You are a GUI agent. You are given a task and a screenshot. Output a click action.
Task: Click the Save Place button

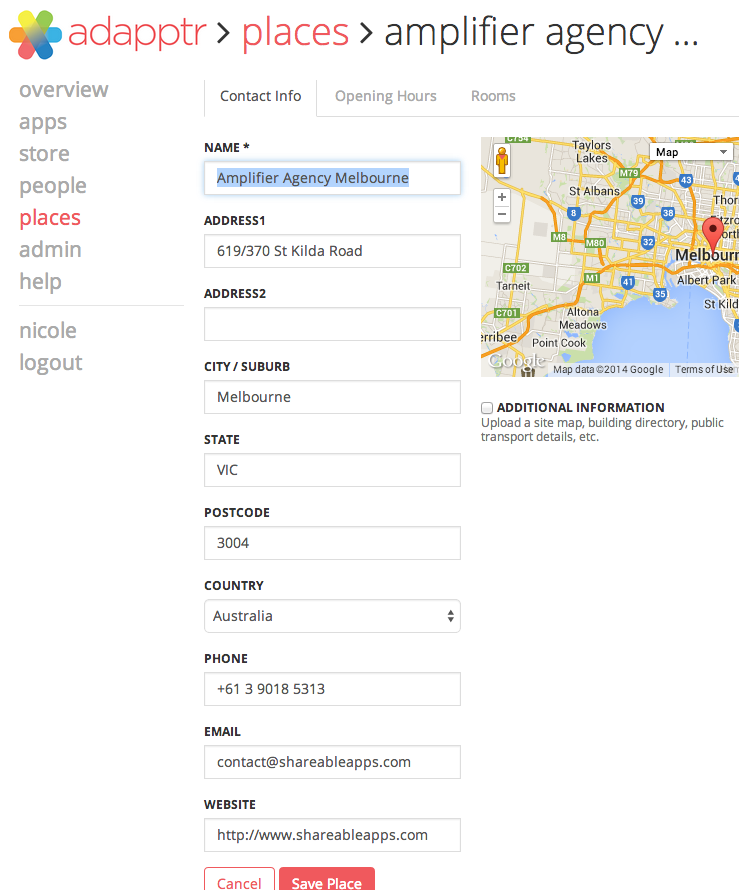(326, 880)
